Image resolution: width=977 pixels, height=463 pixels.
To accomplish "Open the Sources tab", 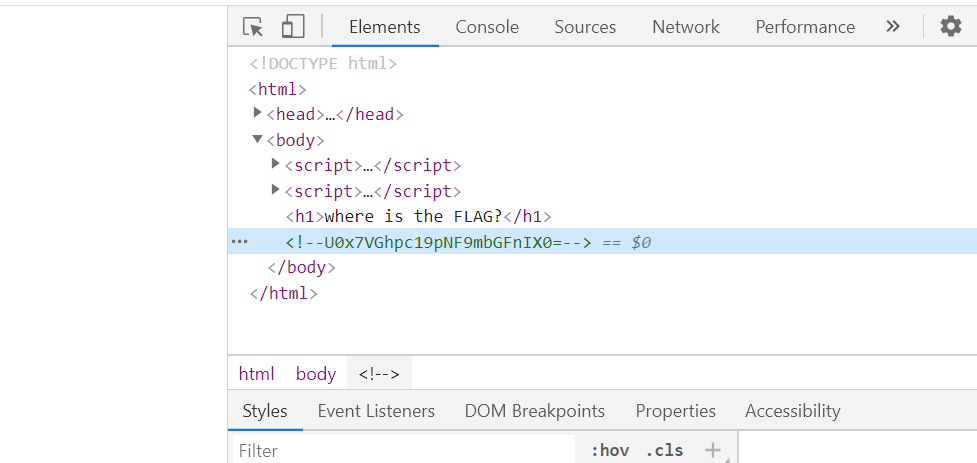I will [585, 27].
